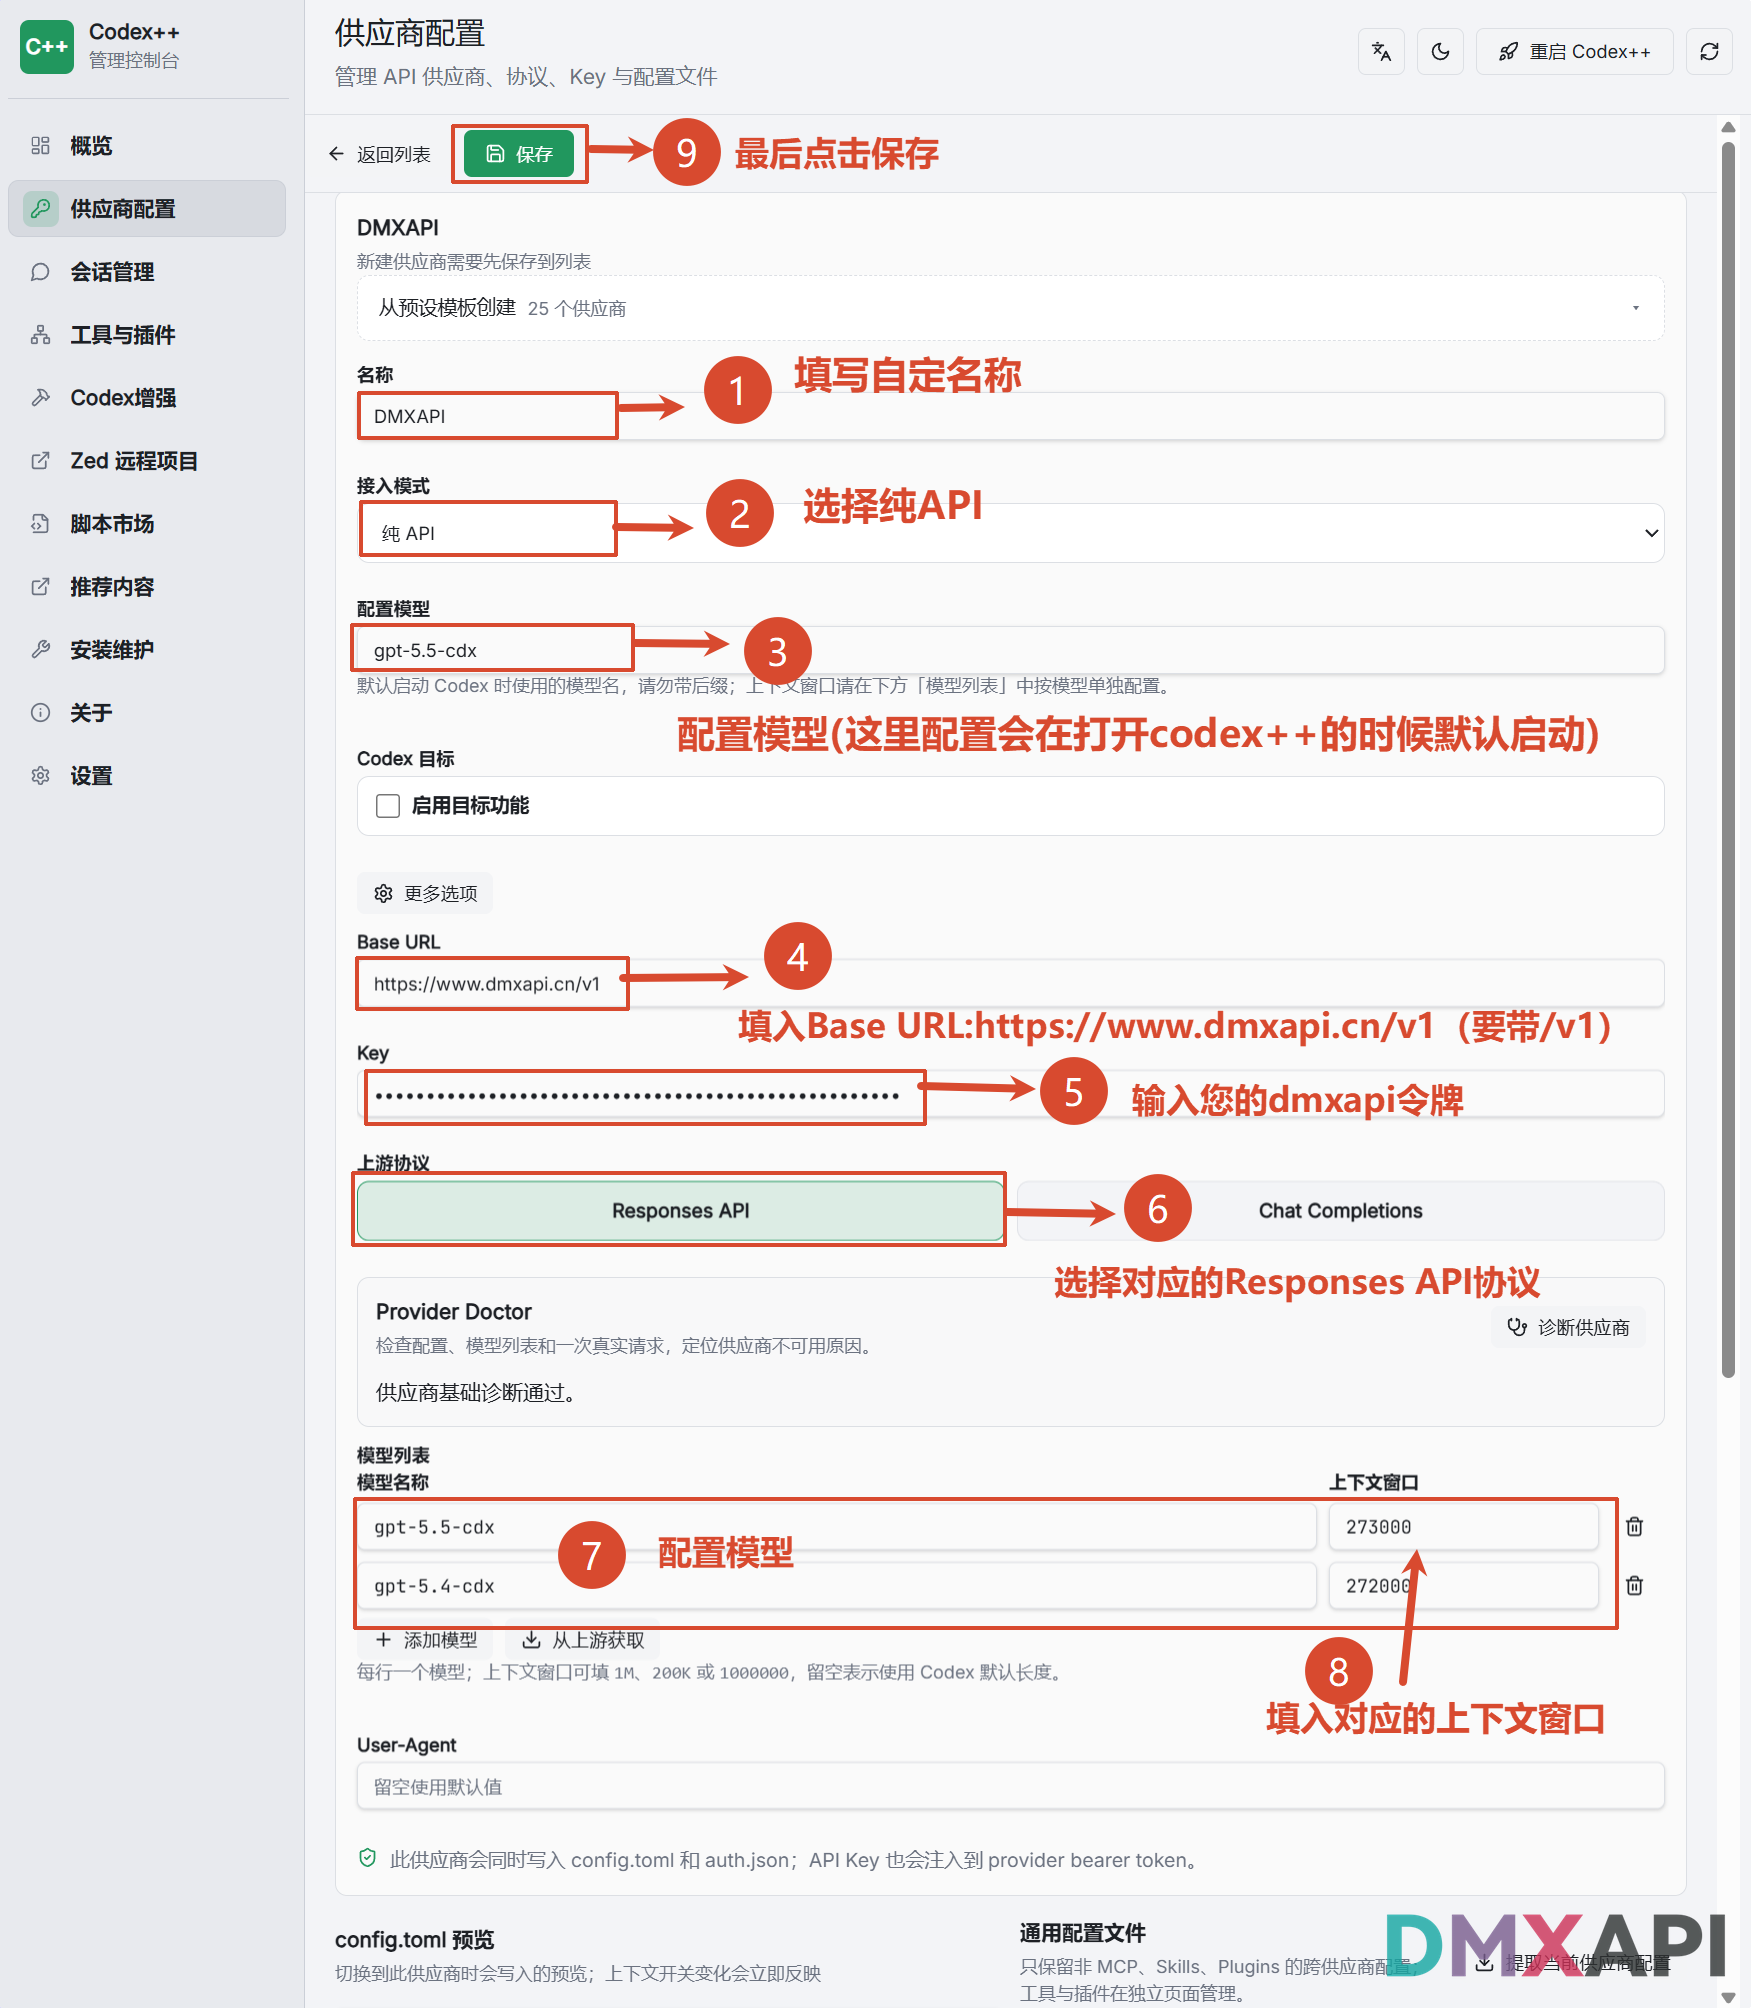The image size is (1751, 2008).
Task: Go to 安装维护 page
Action: pyautogui.click(x=147, y=650)
